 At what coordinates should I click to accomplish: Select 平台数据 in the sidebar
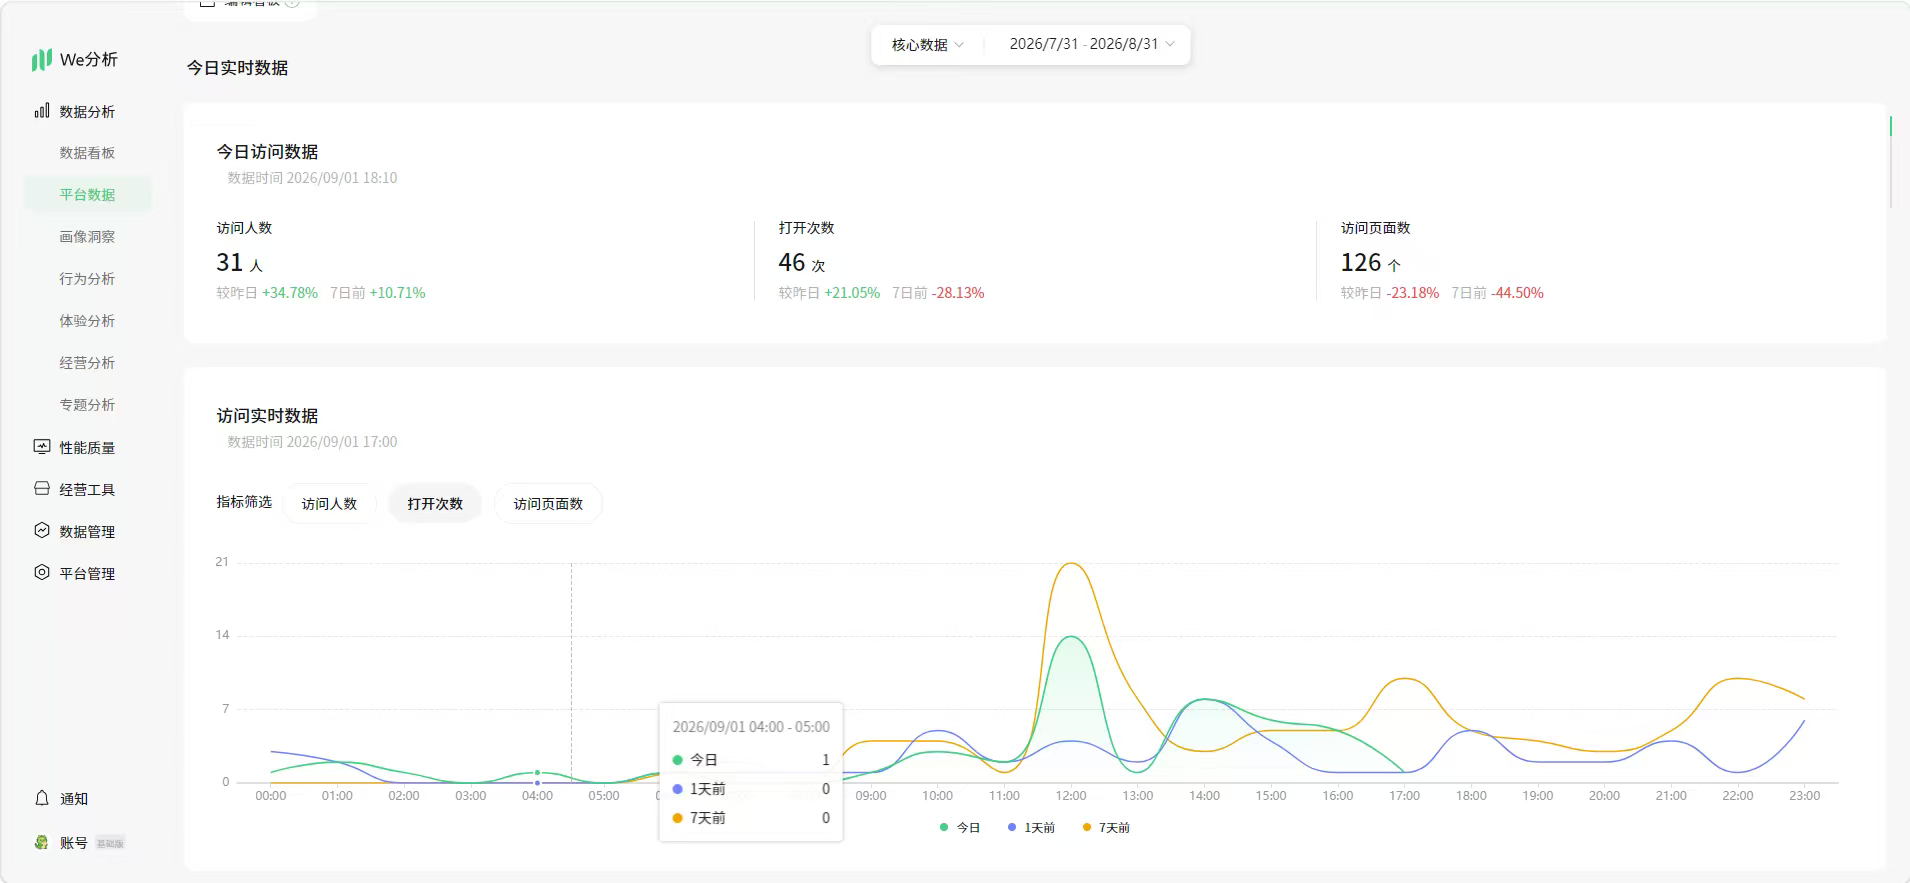[x=87, y=195]
